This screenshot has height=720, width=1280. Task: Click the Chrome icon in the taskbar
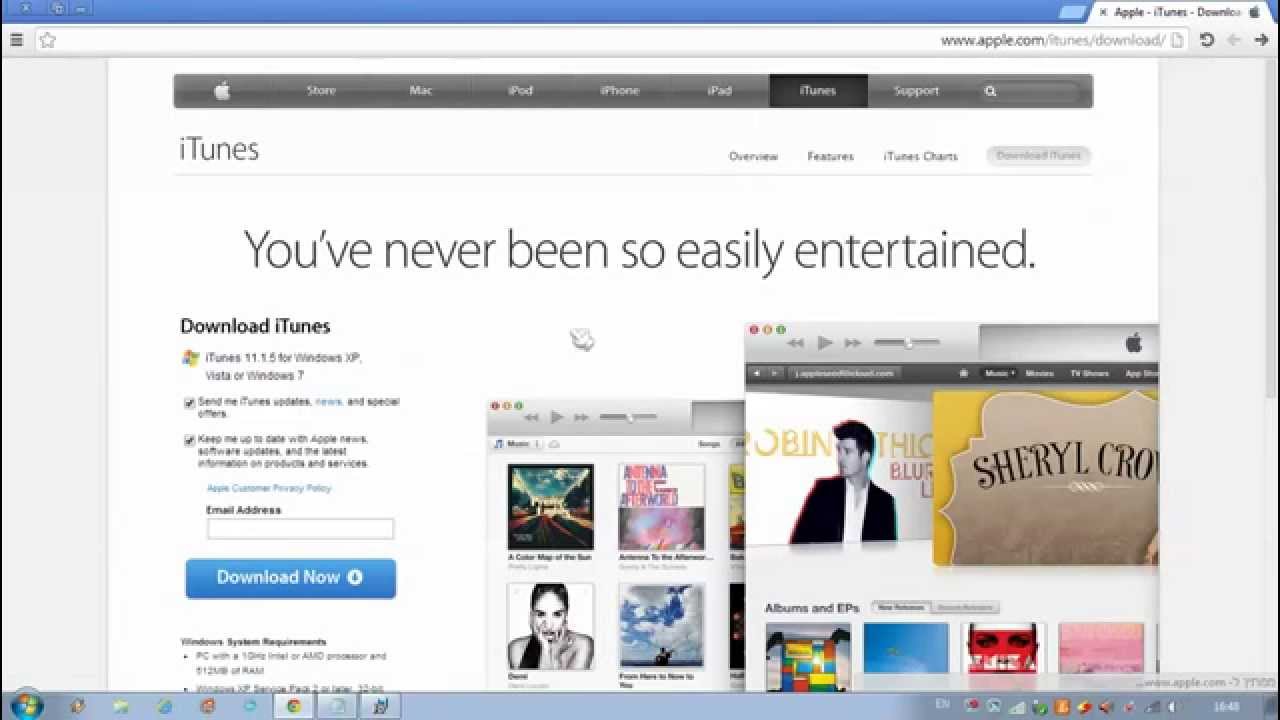(x=294, y=706)
